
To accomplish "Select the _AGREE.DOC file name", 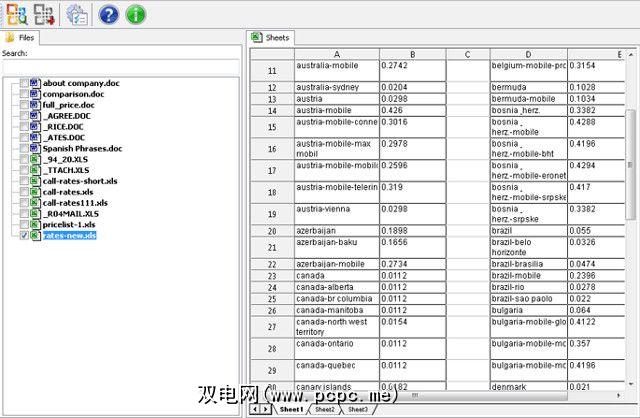I will tap(67, 116).
